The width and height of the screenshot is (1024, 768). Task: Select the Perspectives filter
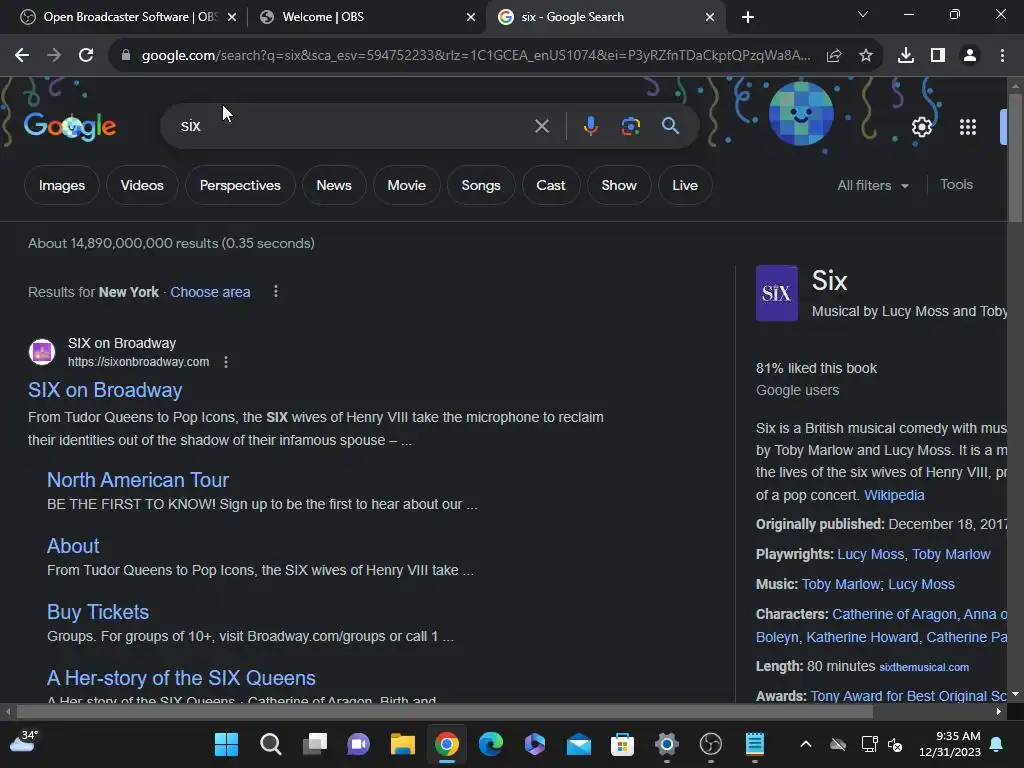coord(240,185)
